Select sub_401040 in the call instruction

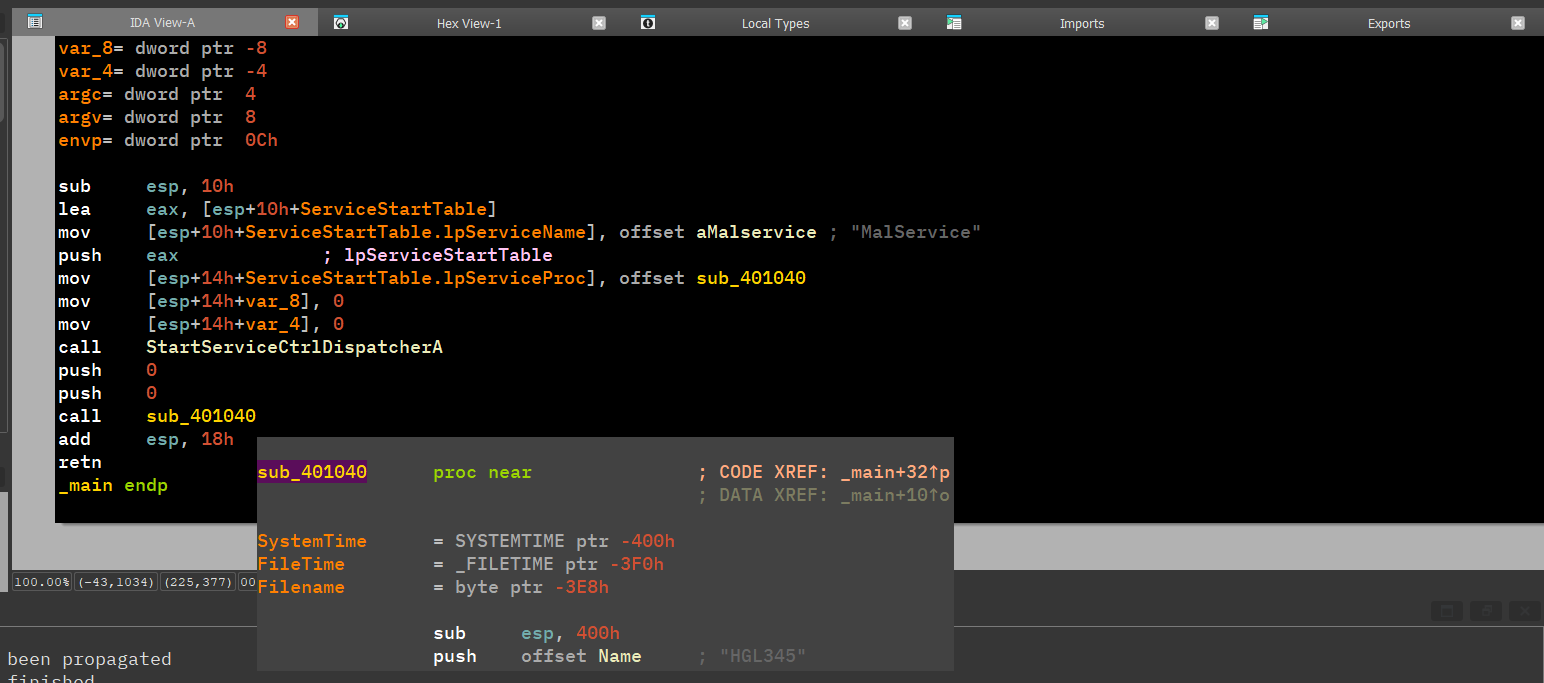pos(201,416)
